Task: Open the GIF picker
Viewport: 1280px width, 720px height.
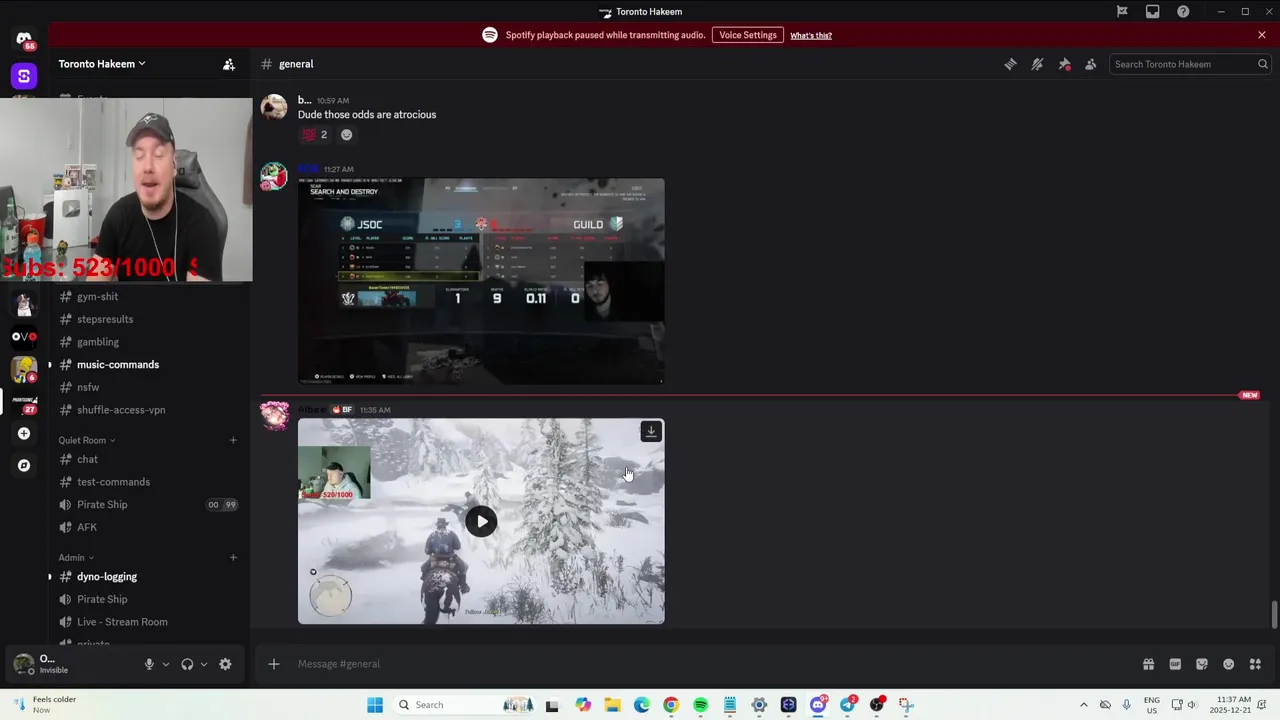Action: point(1175,664)
